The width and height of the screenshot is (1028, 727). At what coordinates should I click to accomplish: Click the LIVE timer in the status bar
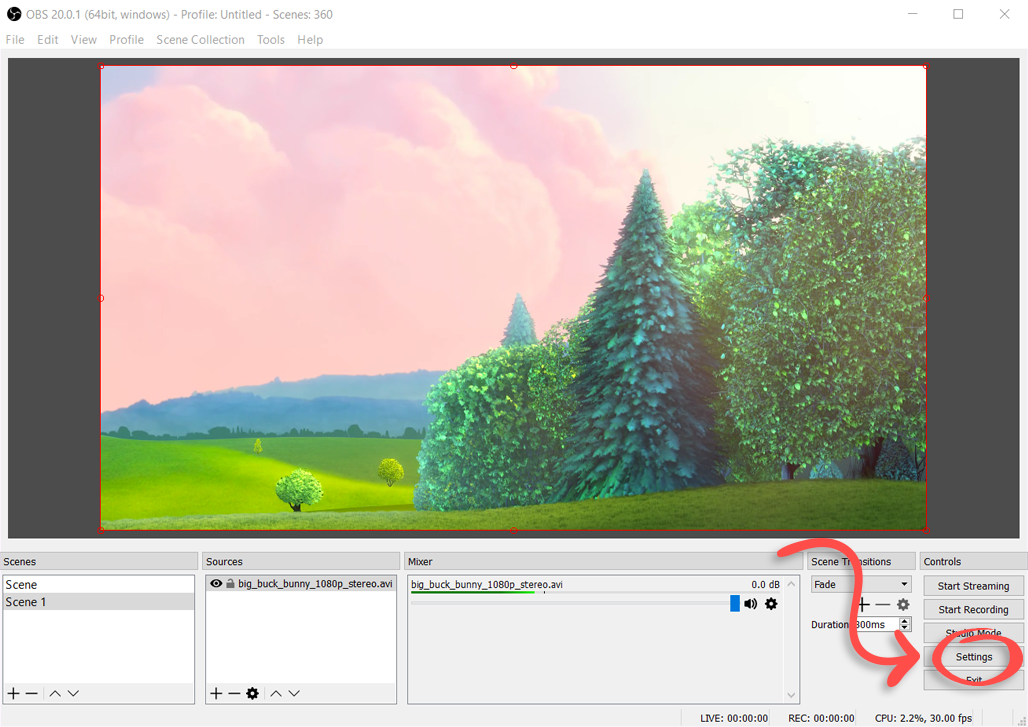coord(734,718)
